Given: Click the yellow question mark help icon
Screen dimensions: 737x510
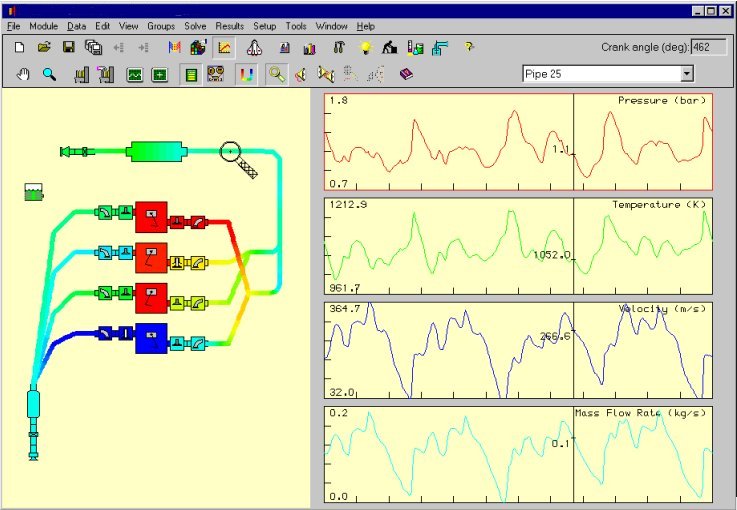Looking at the screenshot, I should (468, 47).
